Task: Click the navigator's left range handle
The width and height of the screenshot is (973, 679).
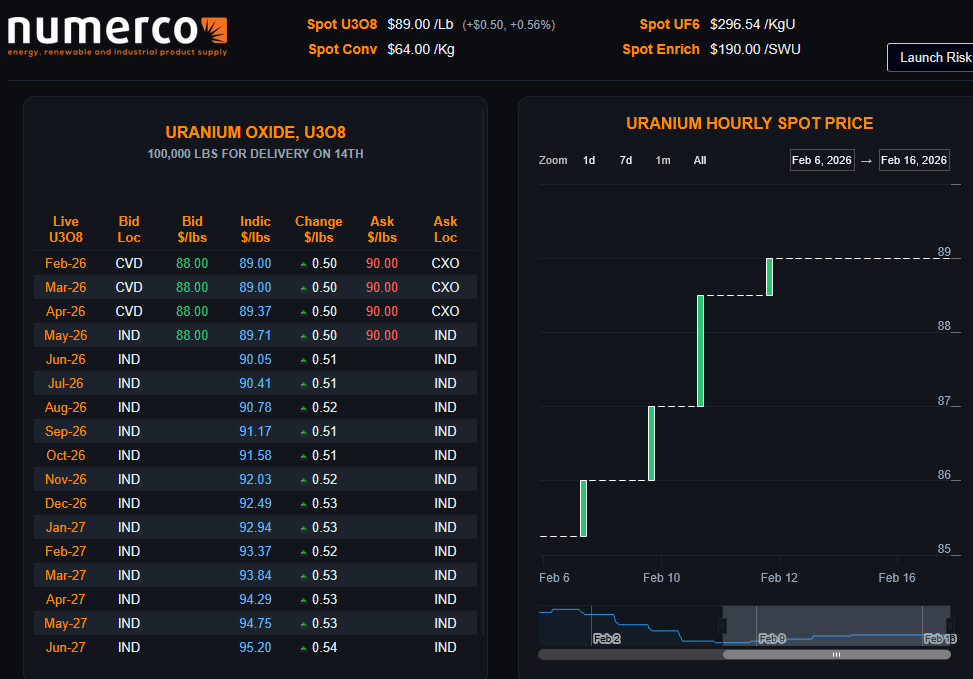Action: 722,626
